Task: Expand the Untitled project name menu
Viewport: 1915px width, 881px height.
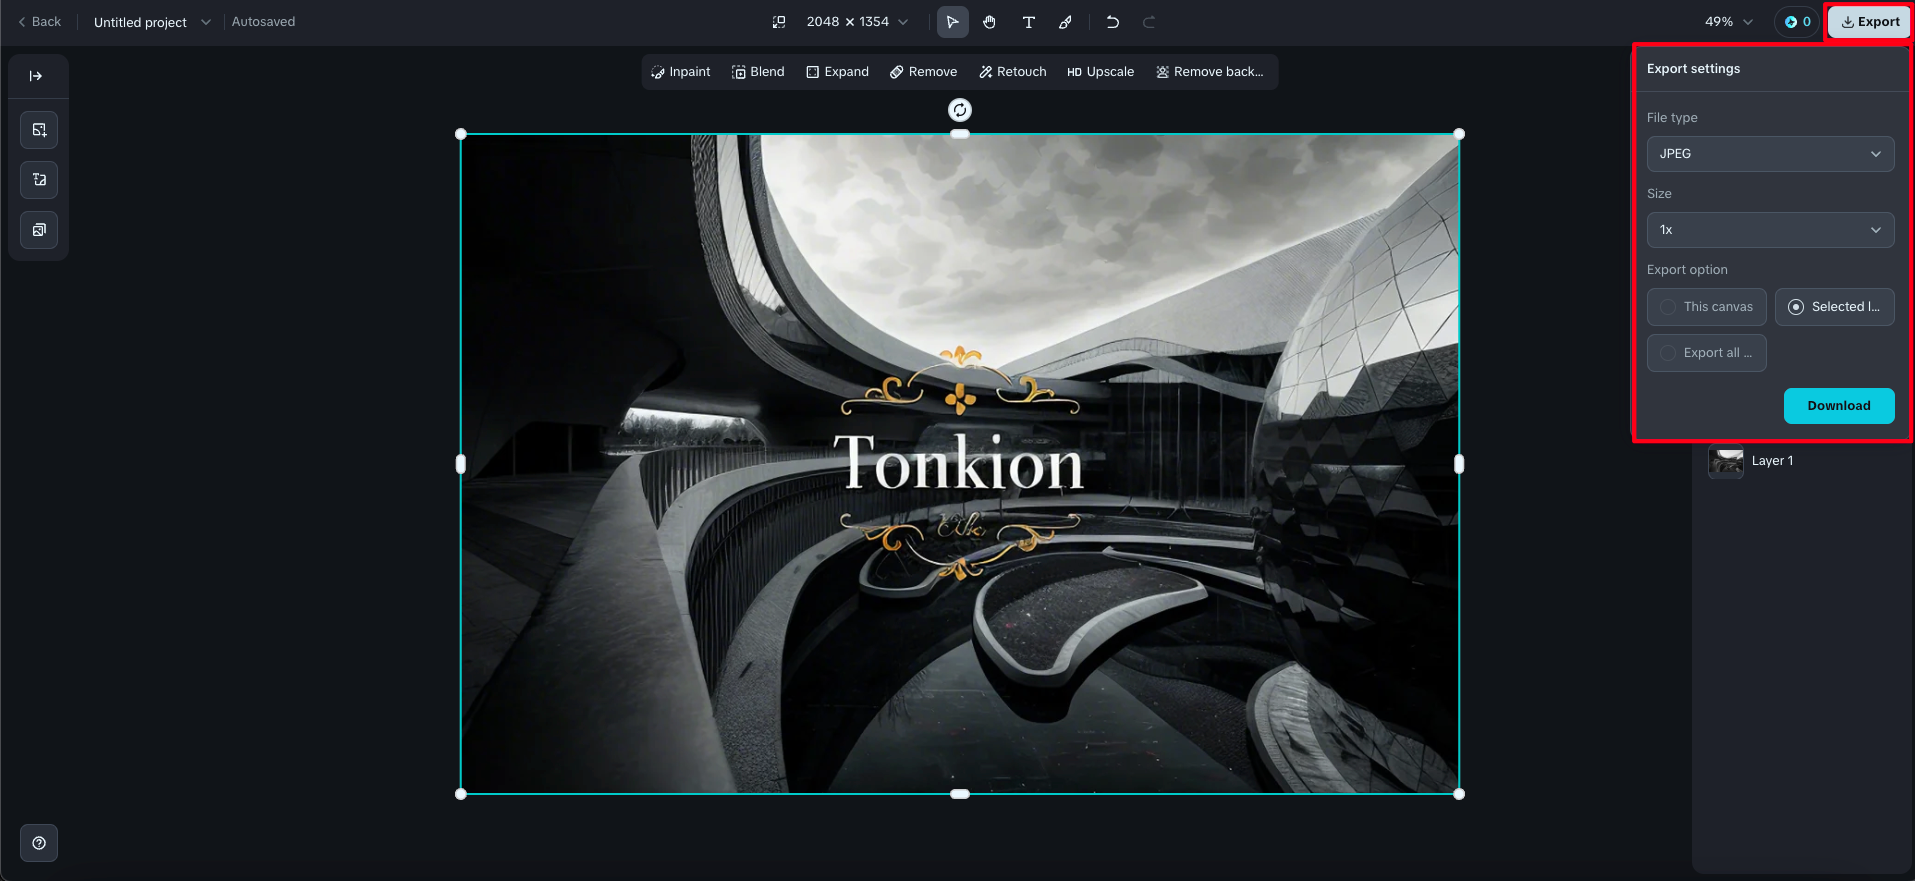Action: point(152,22)
